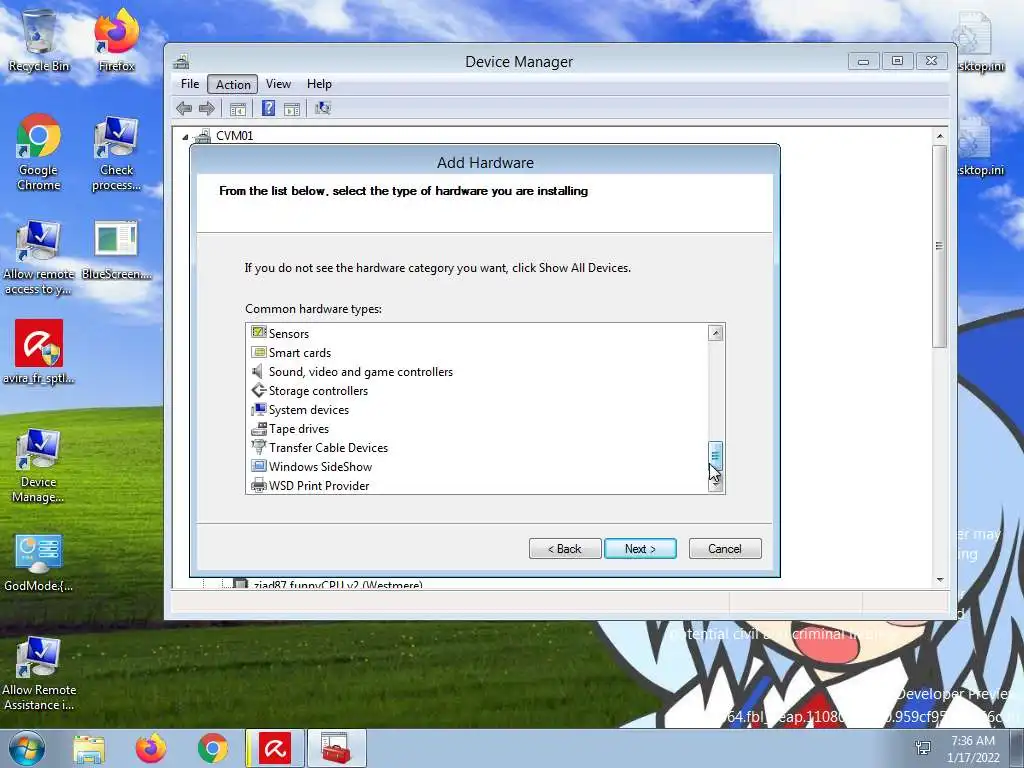
Task: Click the Forward arrow in Device Manager toolbar
Action: coord(206,108)
